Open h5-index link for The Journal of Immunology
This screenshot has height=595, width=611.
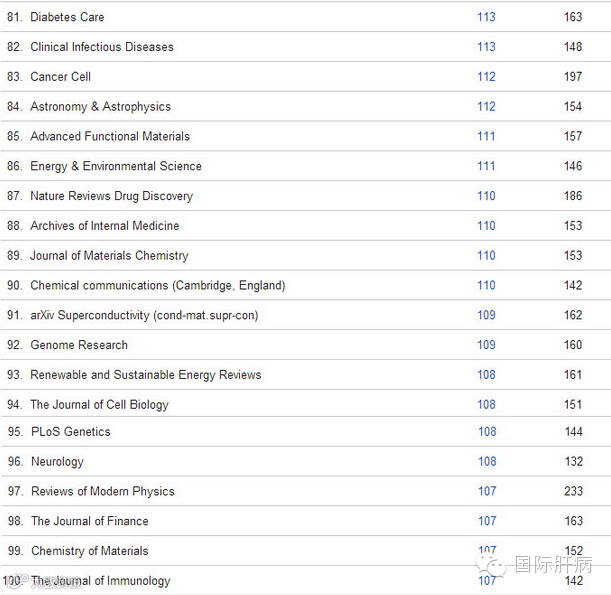[x=487, y=581]
